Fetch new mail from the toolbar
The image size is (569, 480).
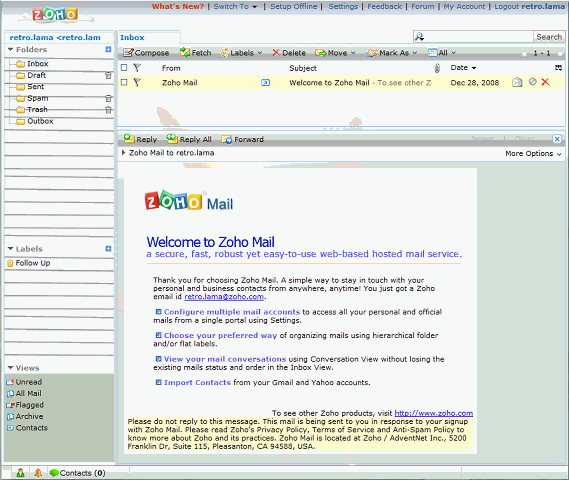196,53
